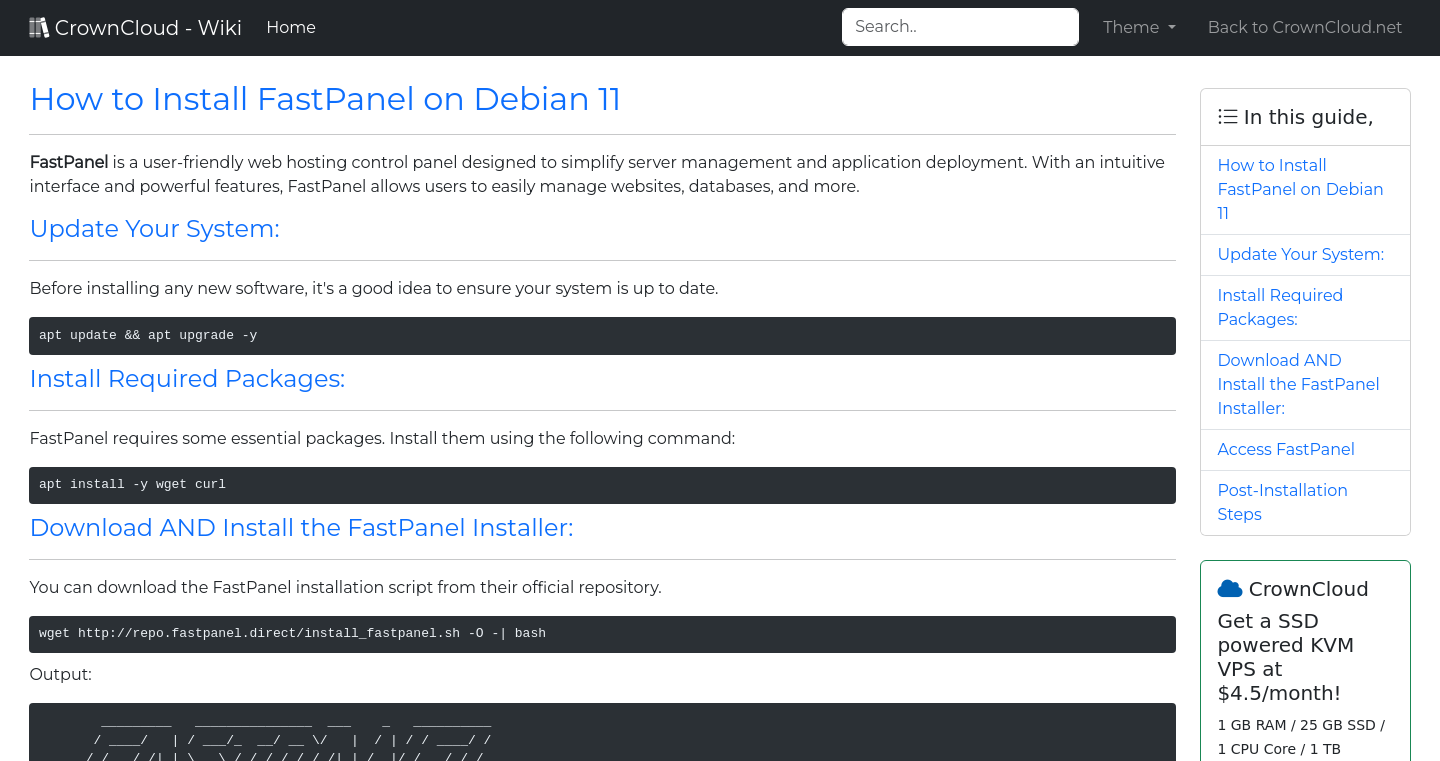This screenshot has width=1440, height=761.
Task: Click the list icon beside 'In this guide'
Action: coord(1227,116)
